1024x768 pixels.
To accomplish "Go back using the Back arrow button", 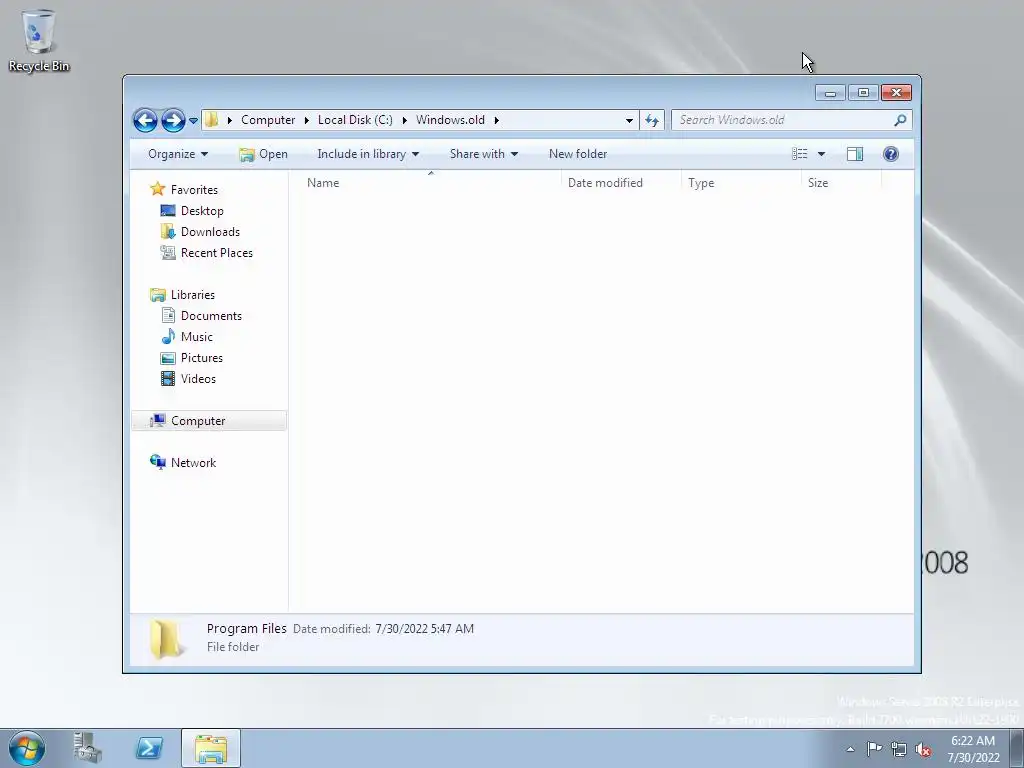I will point(145,120).
